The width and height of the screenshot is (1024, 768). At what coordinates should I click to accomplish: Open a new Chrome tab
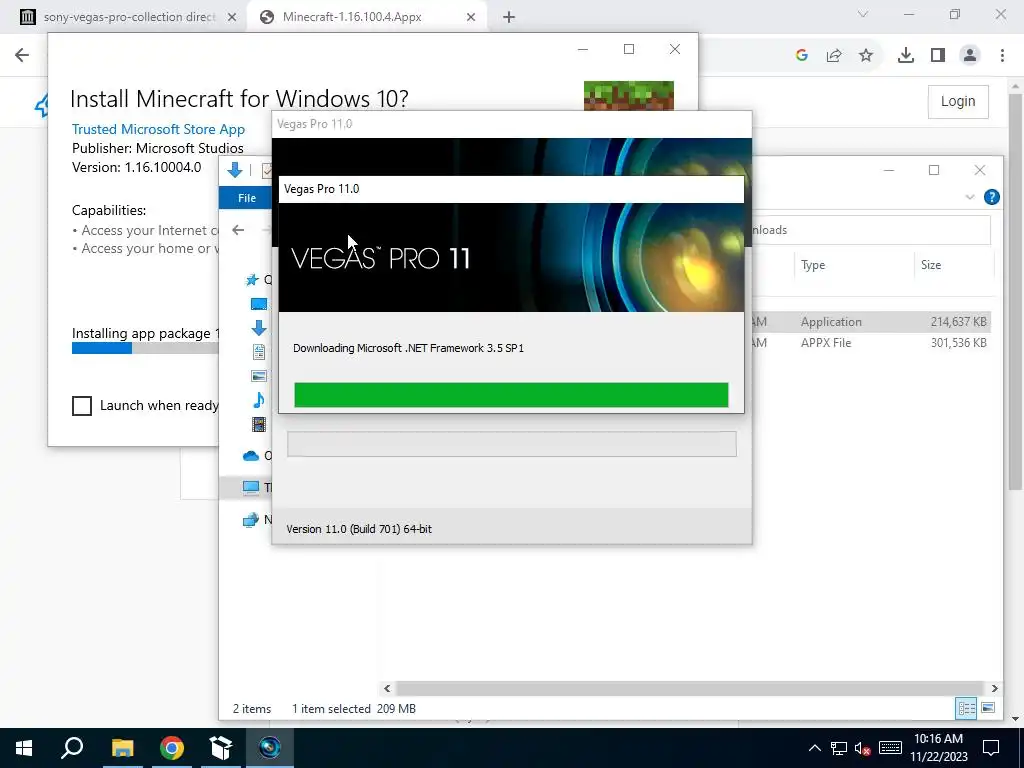click(x=509, y=17)
